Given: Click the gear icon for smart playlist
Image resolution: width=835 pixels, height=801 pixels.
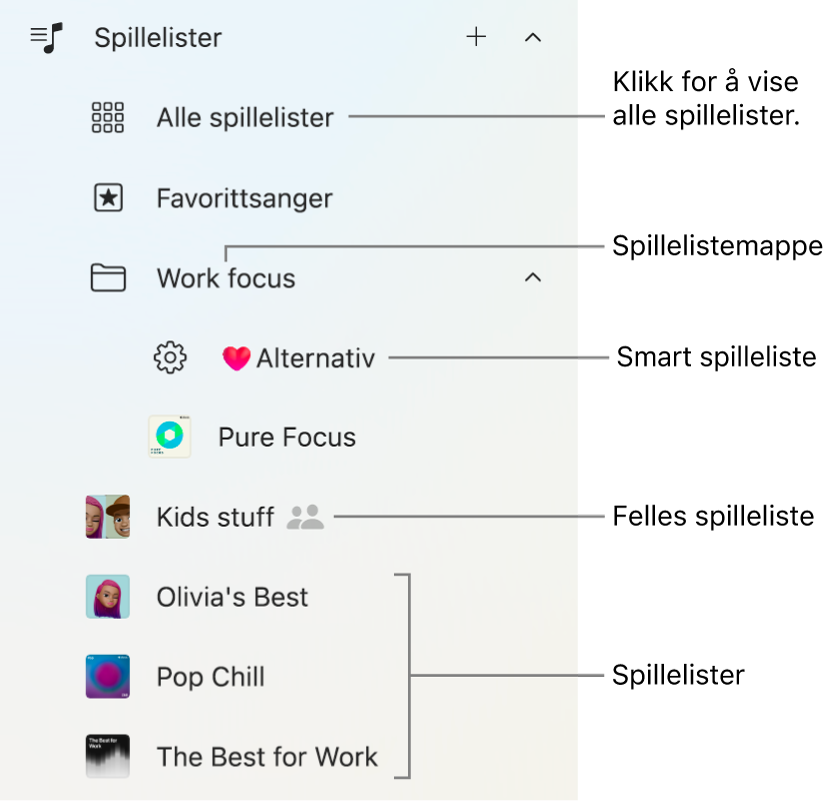Looking at the screenshot, I should 170,357.
